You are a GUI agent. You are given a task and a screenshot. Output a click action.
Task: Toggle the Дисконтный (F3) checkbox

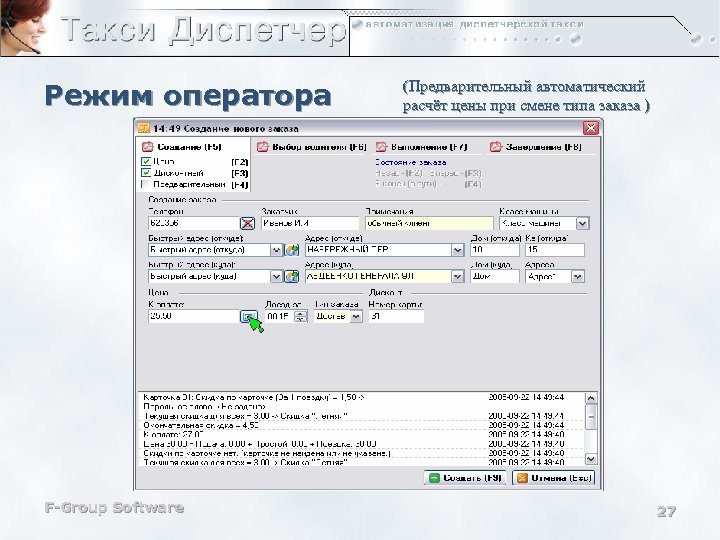(146, 173)
